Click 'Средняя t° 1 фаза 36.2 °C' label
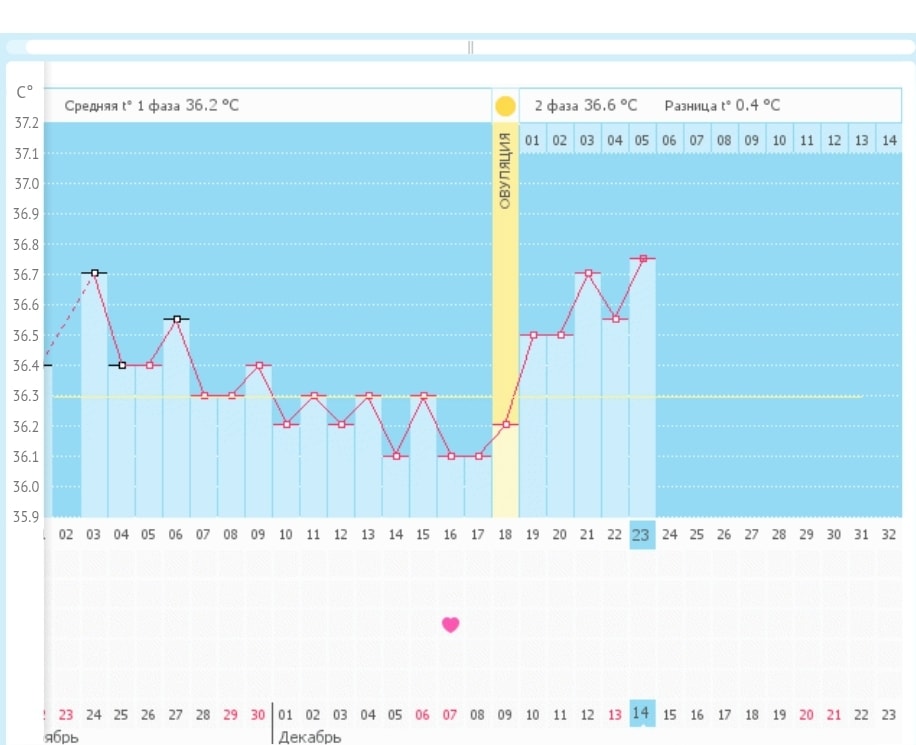 coord(151,106)
